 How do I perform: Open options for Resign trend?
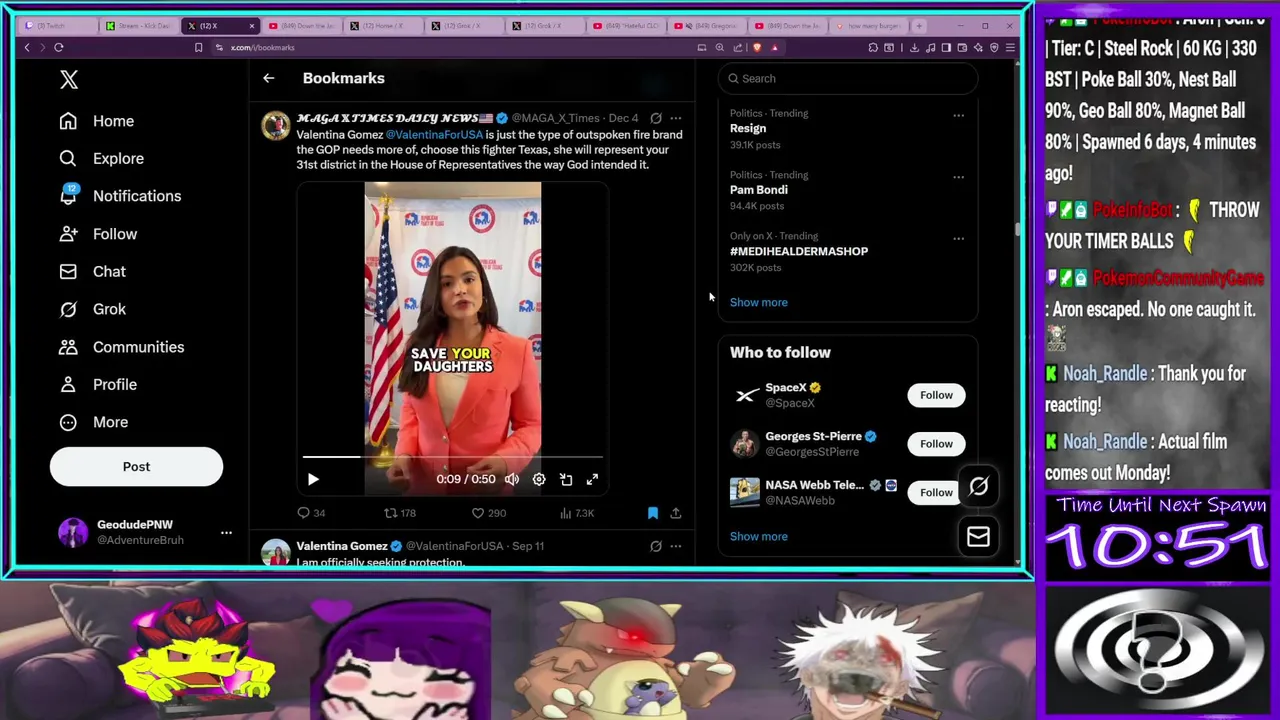pyautogui.click(x=958, y=115)
